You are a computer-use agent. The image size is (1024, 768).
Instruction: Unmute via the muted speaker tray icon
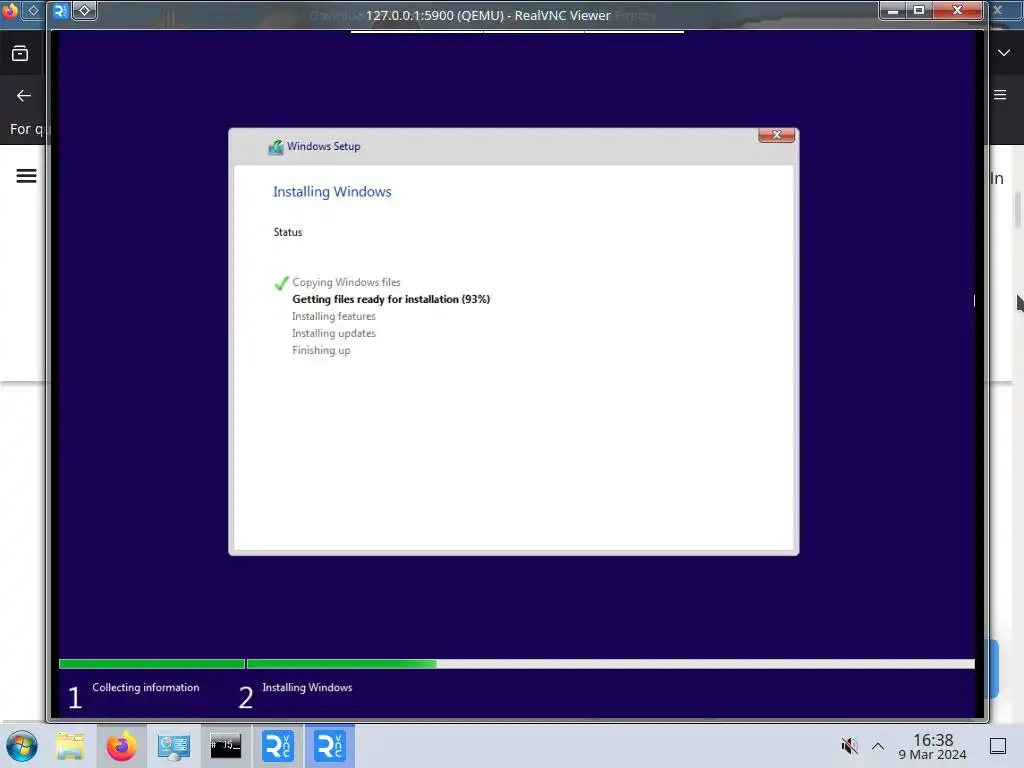point(849,745)
